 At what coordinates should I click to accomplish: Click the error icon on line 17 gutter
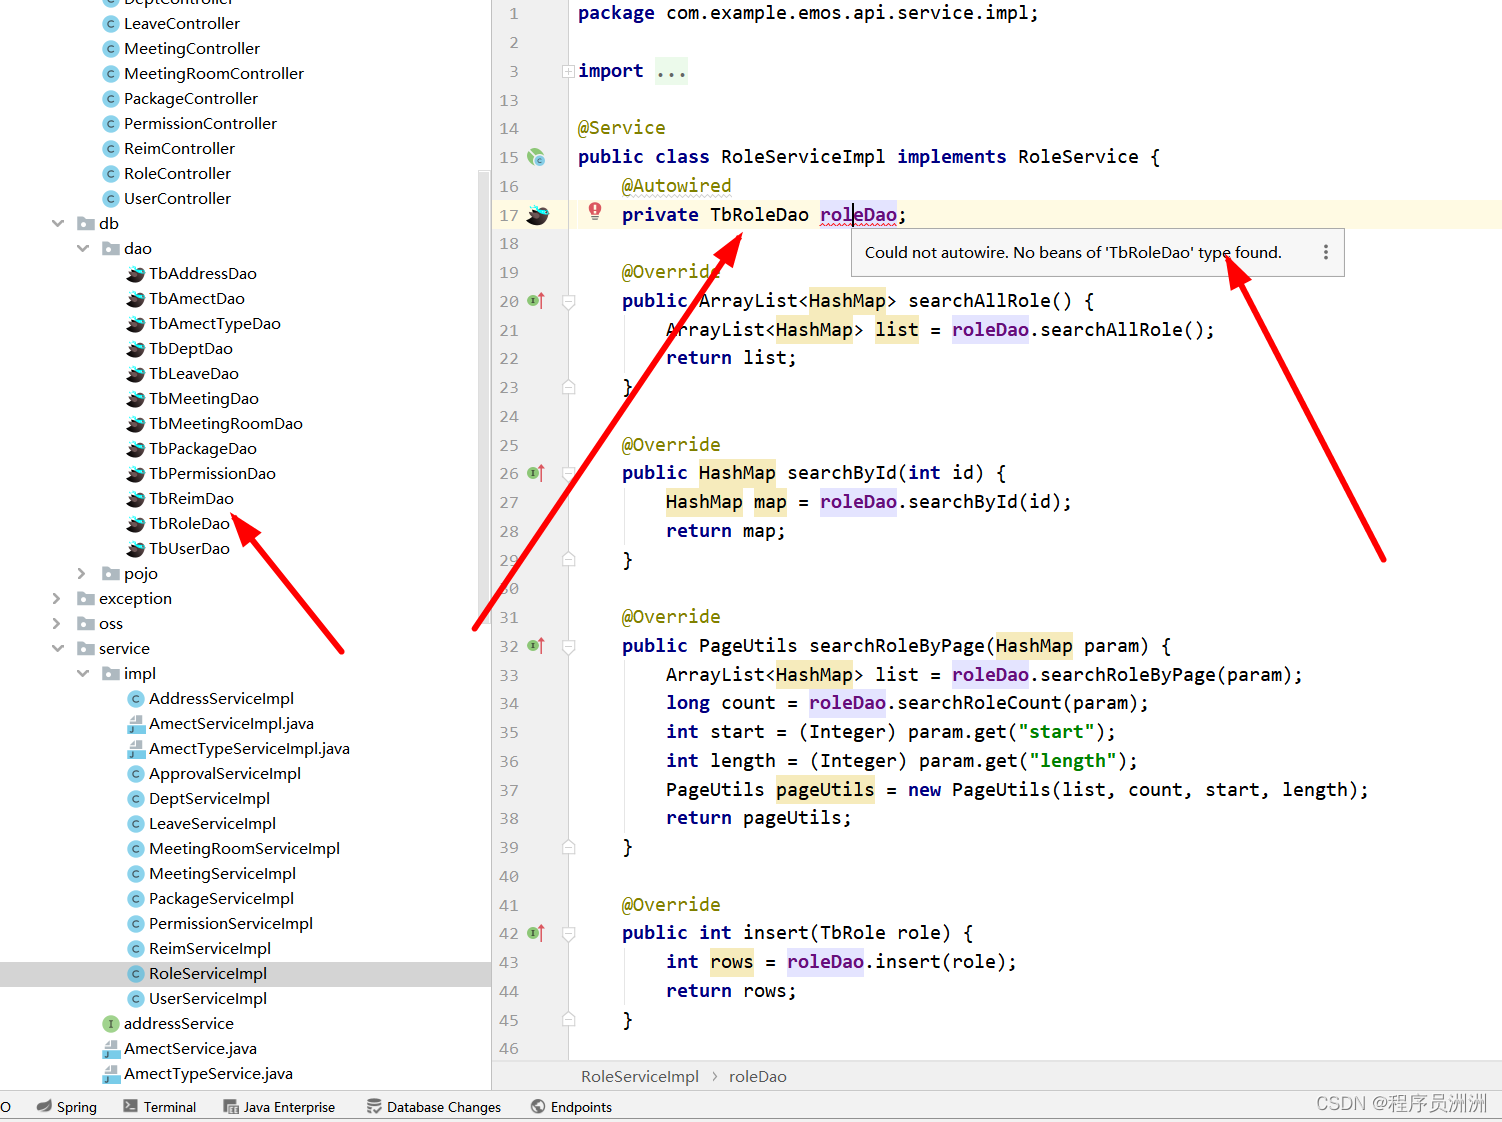pos(595,211)
